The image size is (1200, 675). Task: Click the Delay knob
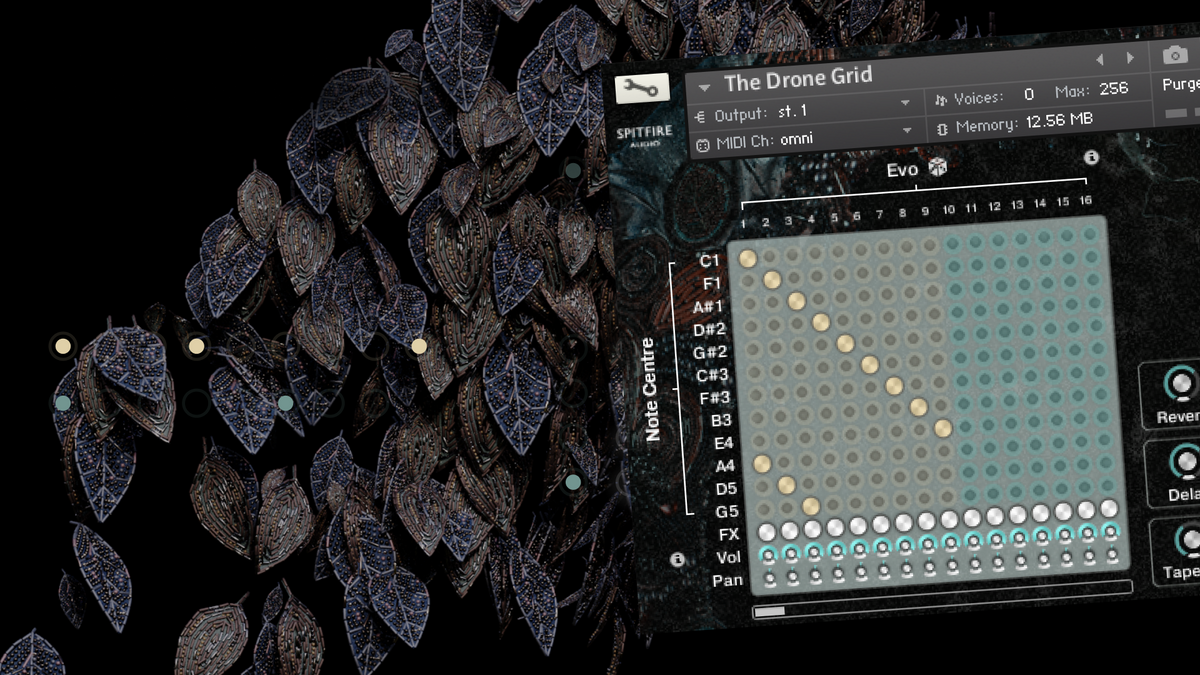click(x=1186, y=462)
